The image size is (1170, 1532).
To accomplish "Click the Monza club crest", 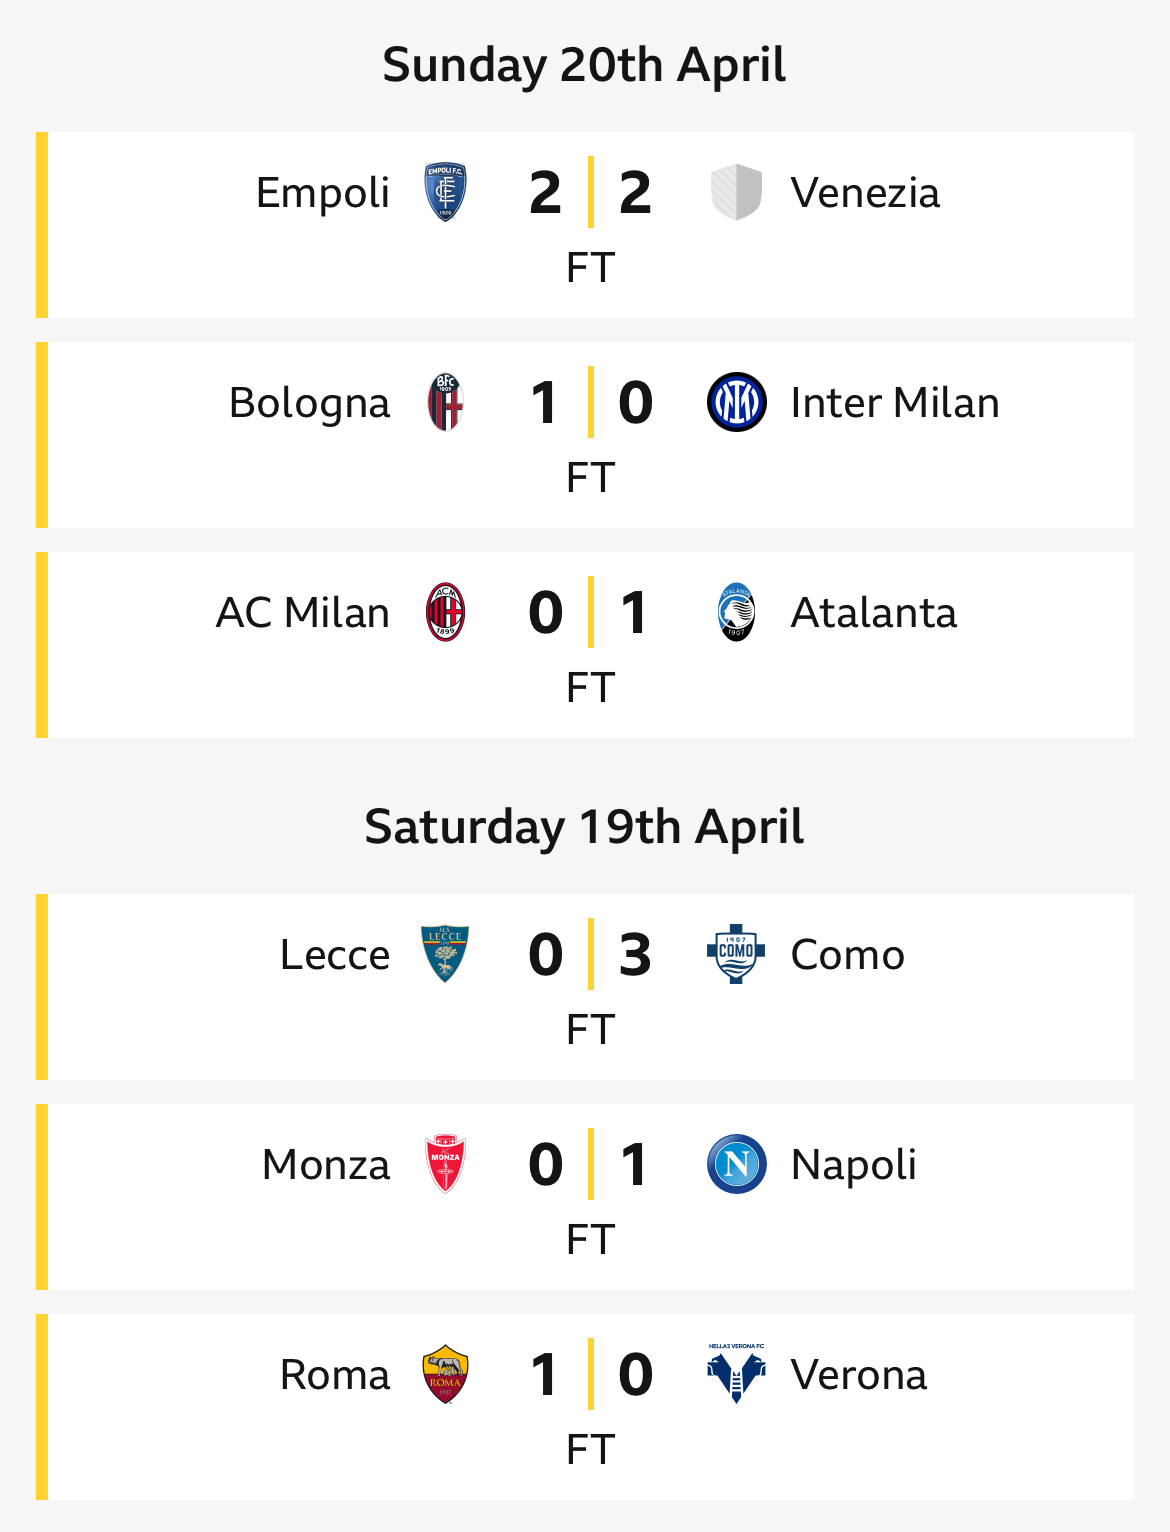I will tap(445, 1164).
